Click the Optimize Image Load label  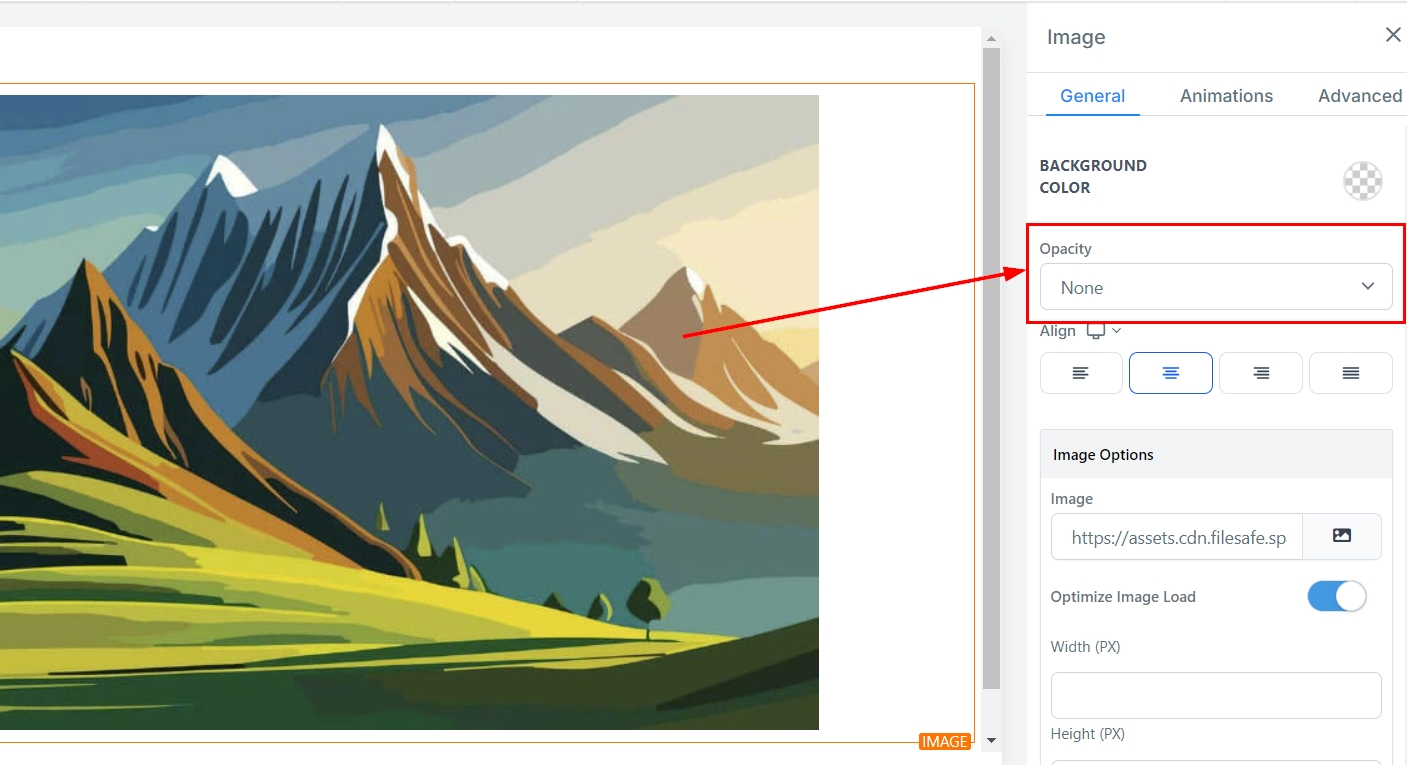1123,597
